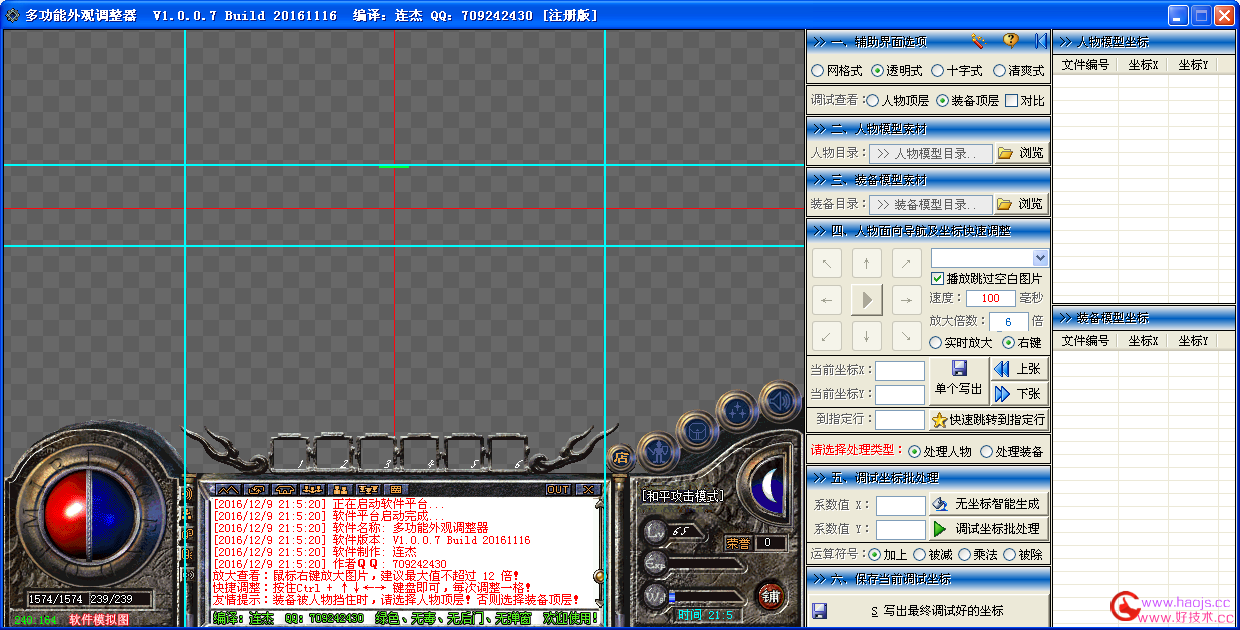The width and height of the screenshot is (1240, 630).
Task: Choose 处理装备 processing type
Action: click(x=1012, y=452)
